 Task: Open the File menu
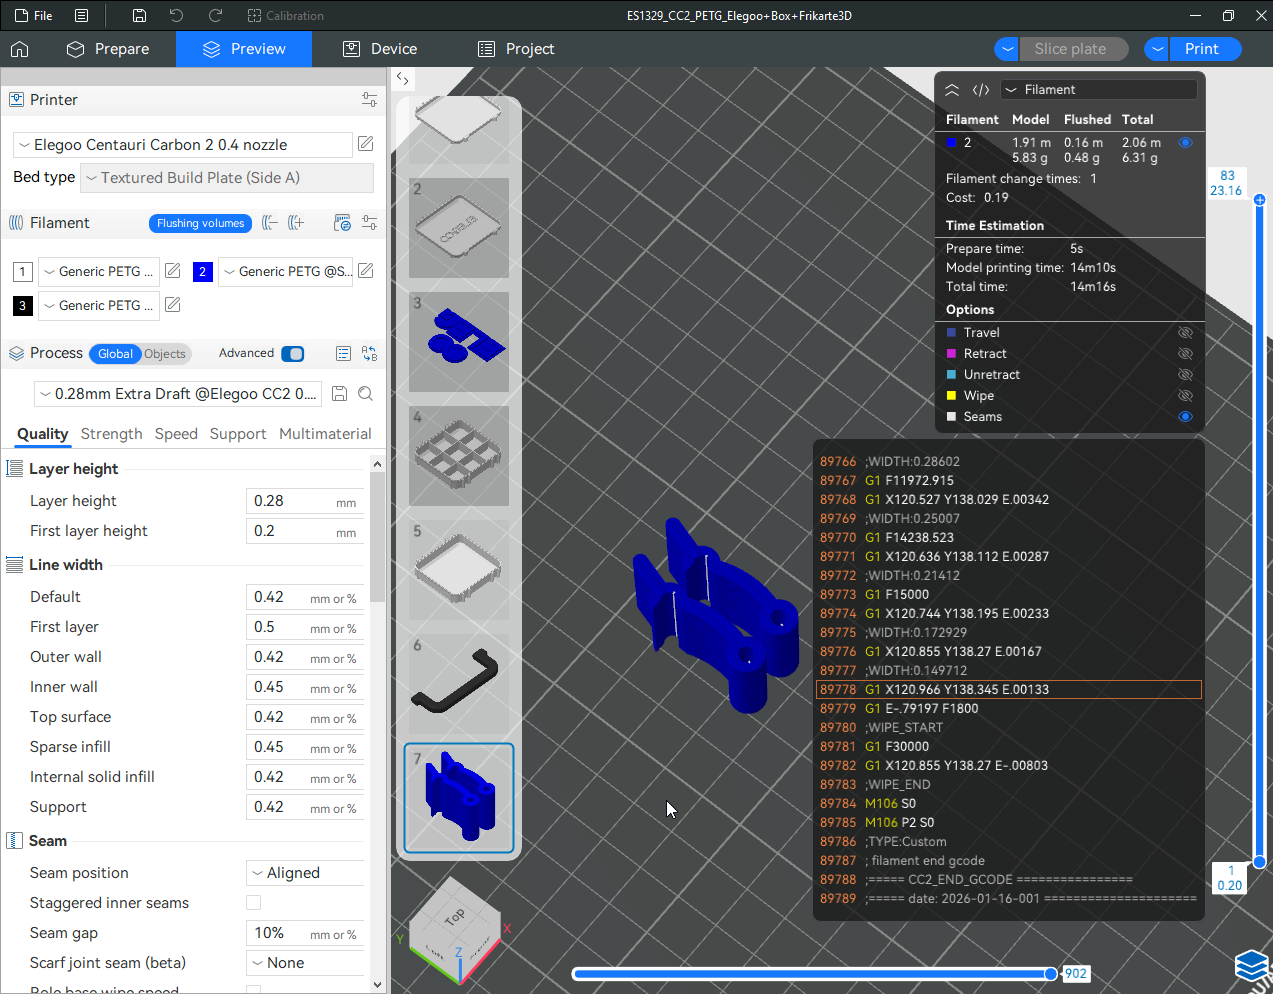point(34,16)
